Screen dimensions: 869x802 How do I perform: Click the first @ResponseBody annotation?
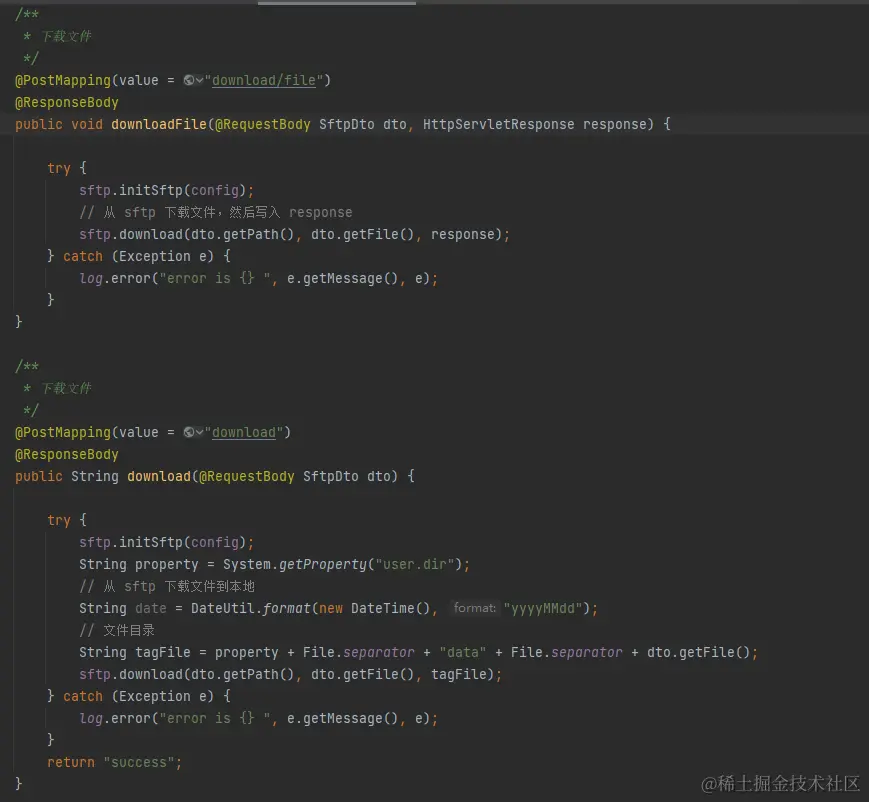67,103
